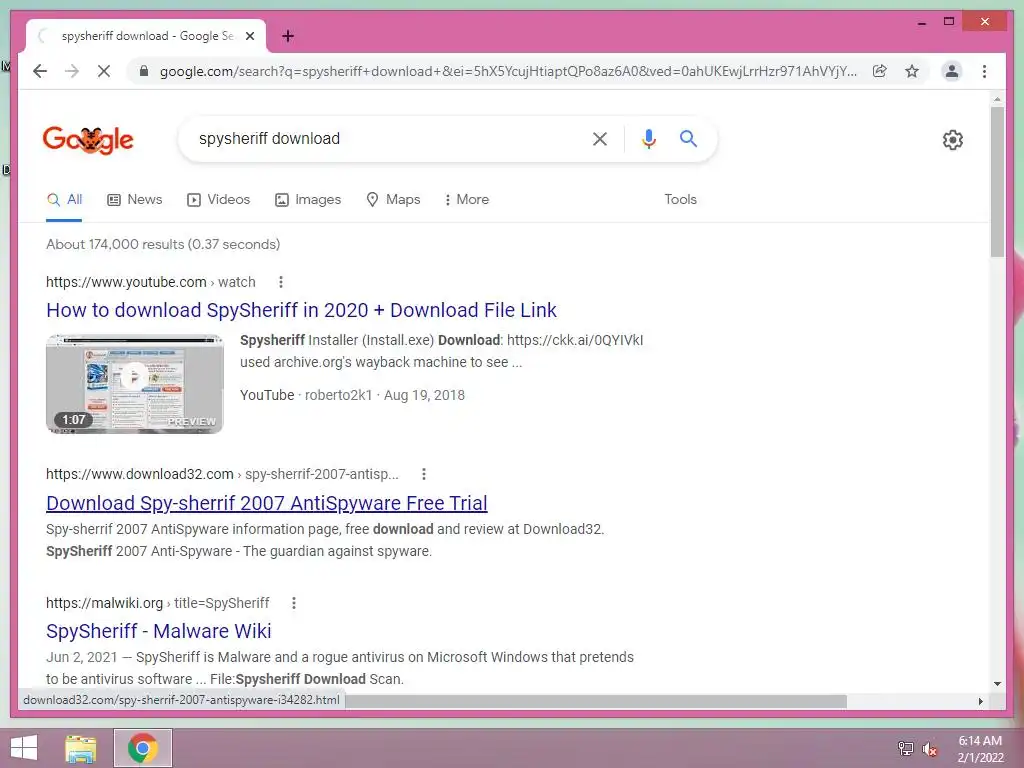
Task: Switch to the Videos results tab
Action: tap(219, 200)
